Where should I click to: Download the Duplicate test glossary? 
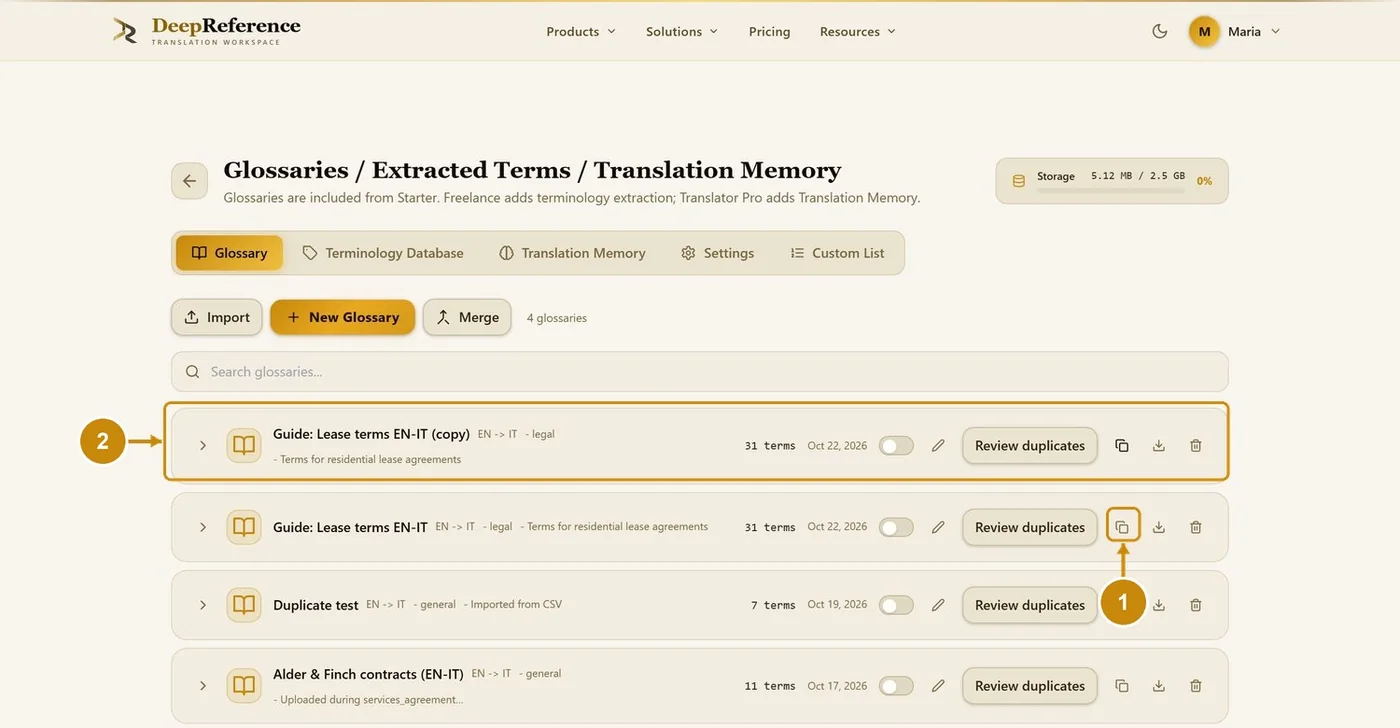1158,605
